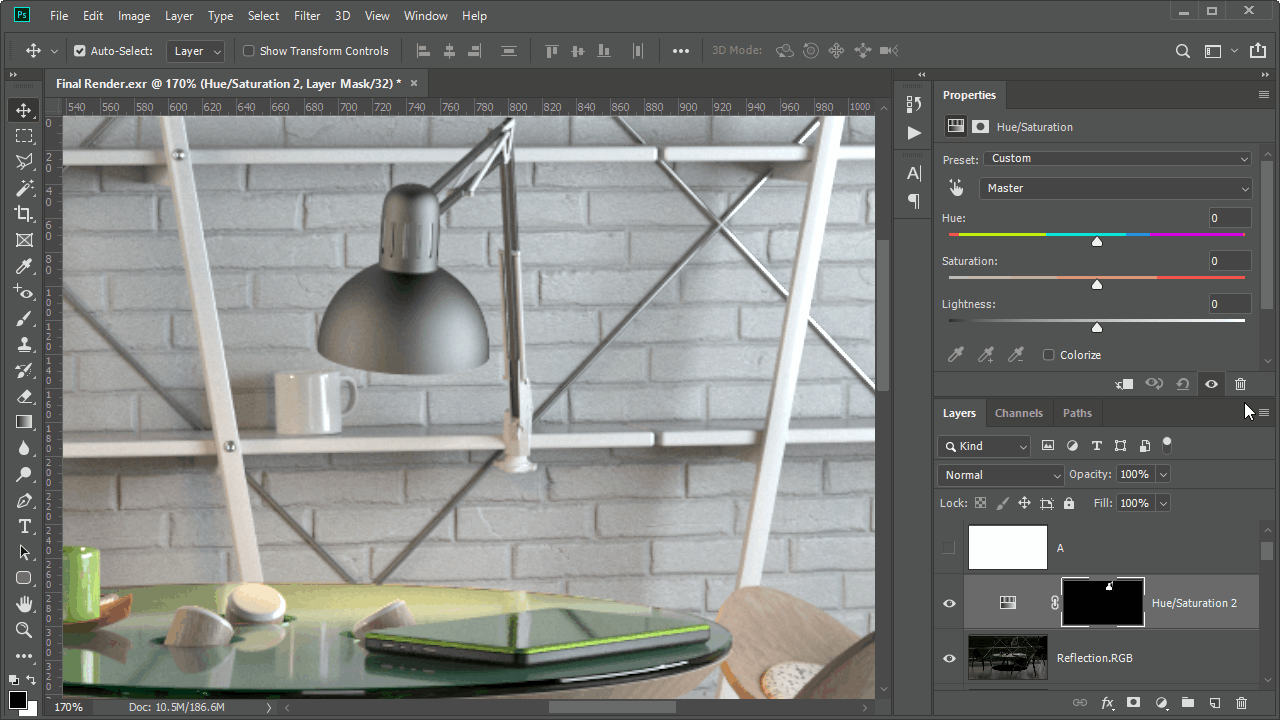Open the Select menu
The image size is (1280, 720).
(263, 16)
